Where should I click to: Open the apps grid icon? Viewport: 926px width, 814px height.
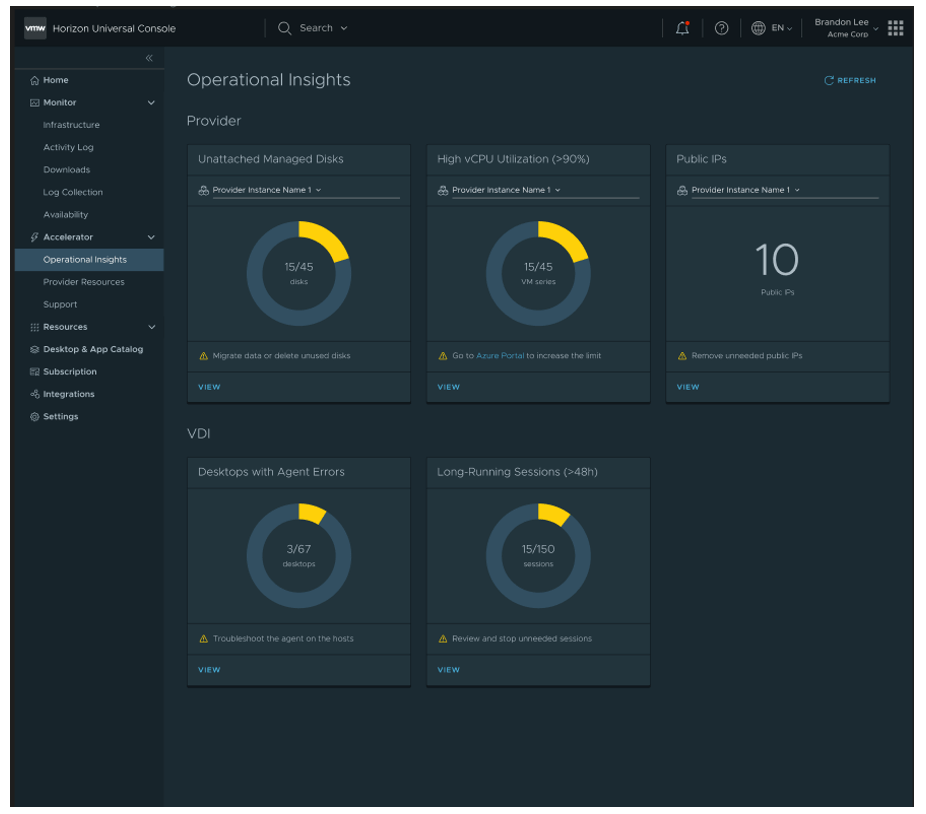point(895,28)
